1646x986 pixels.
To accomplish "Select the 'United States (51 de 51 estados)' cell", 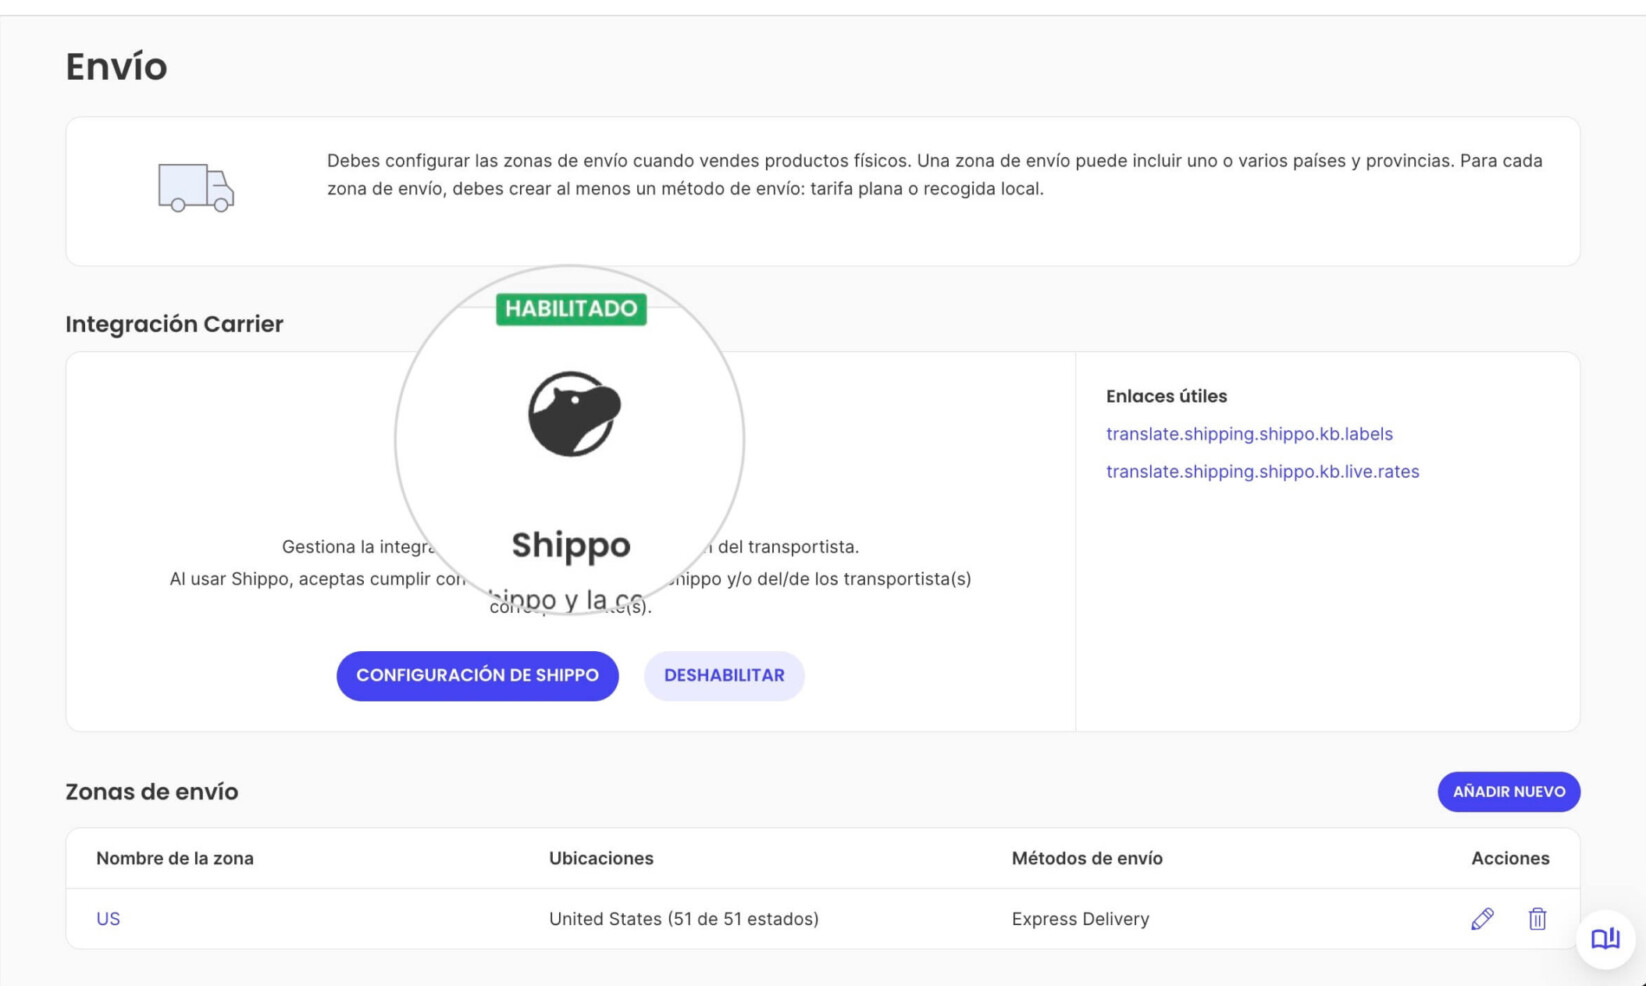I will (684, 918).
